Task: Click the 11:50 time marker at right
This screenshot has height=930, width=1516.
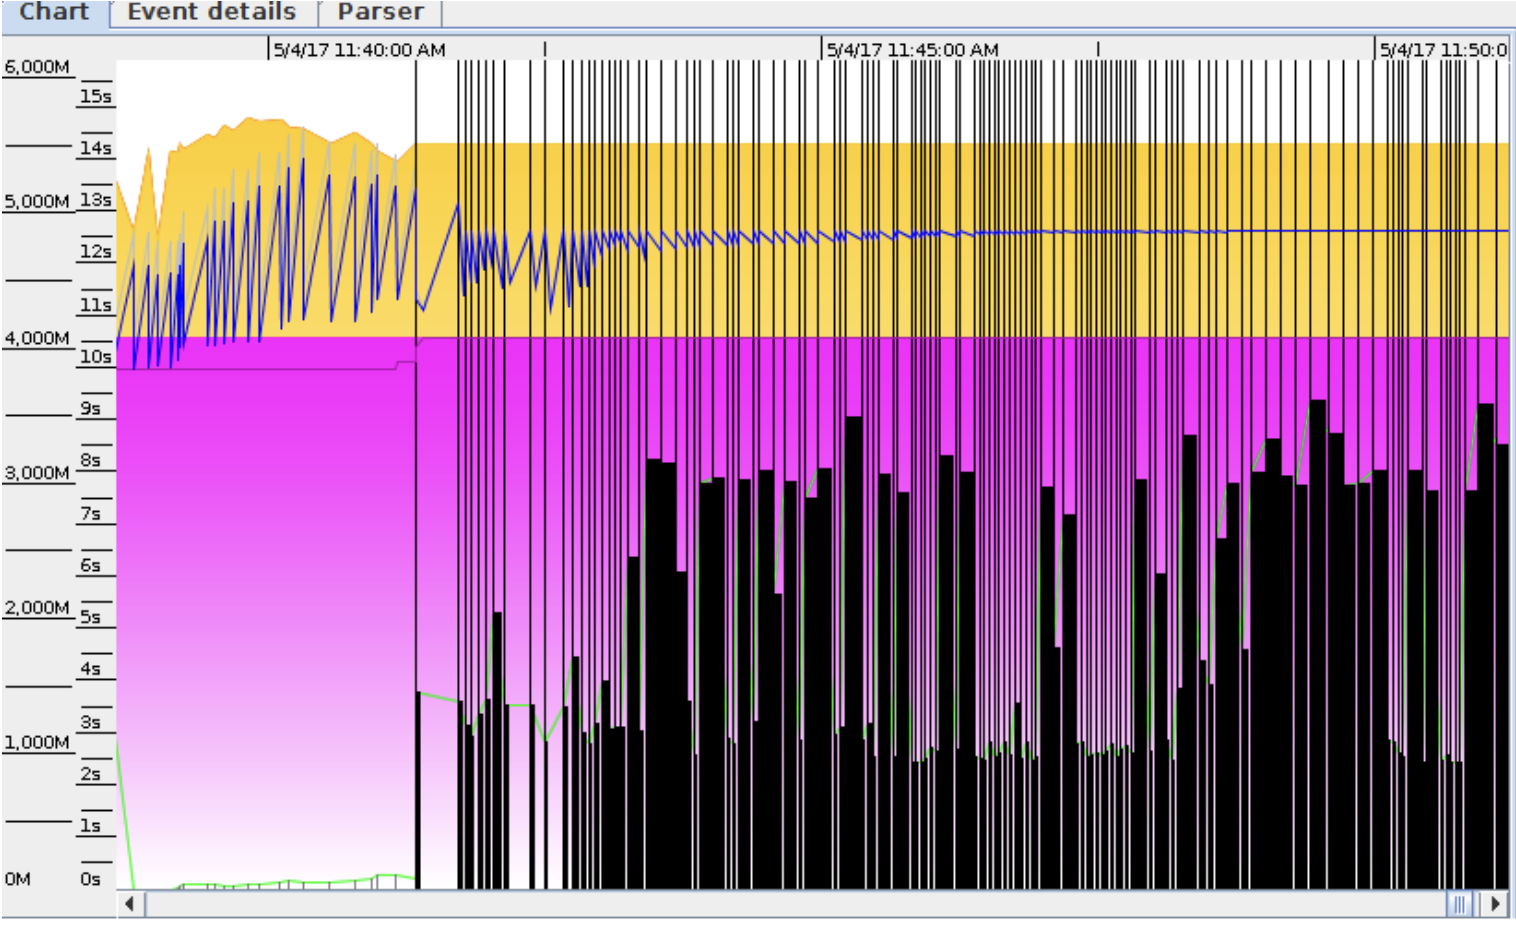Action: click(1442, 50)
